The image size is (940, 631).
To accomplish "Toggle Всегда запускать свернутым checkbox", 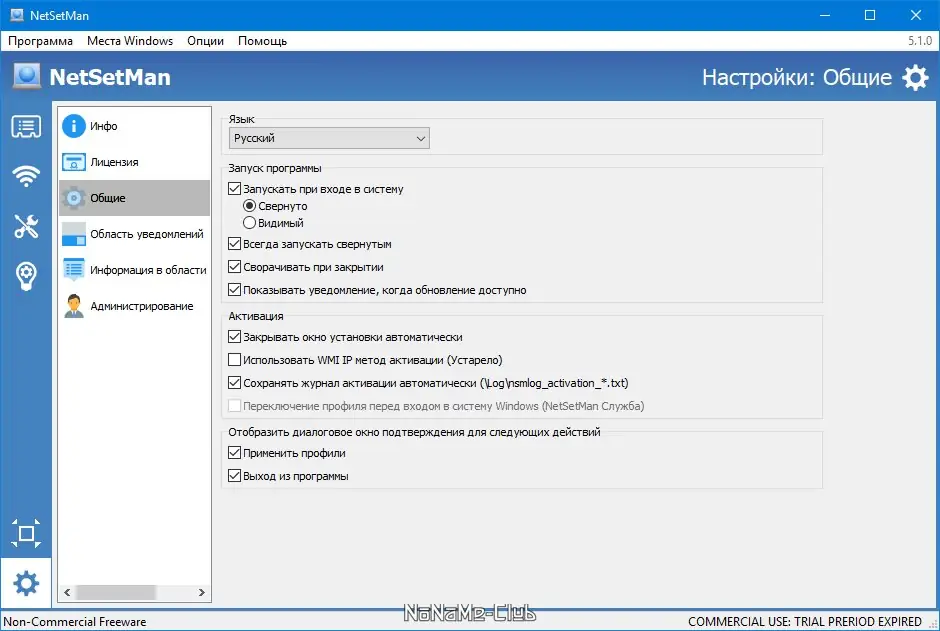I will point(234,244).
